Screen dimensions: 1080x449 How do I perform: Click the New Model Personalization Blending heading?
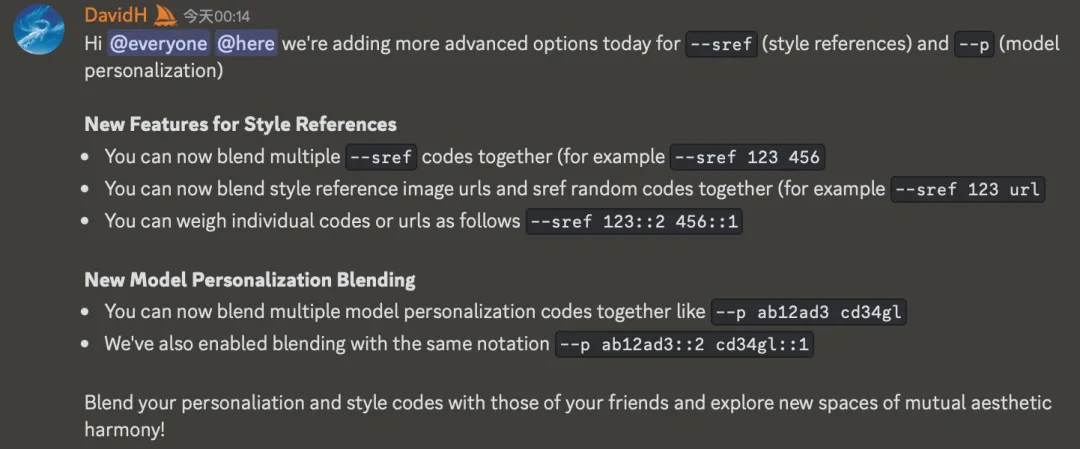point(250,280)
